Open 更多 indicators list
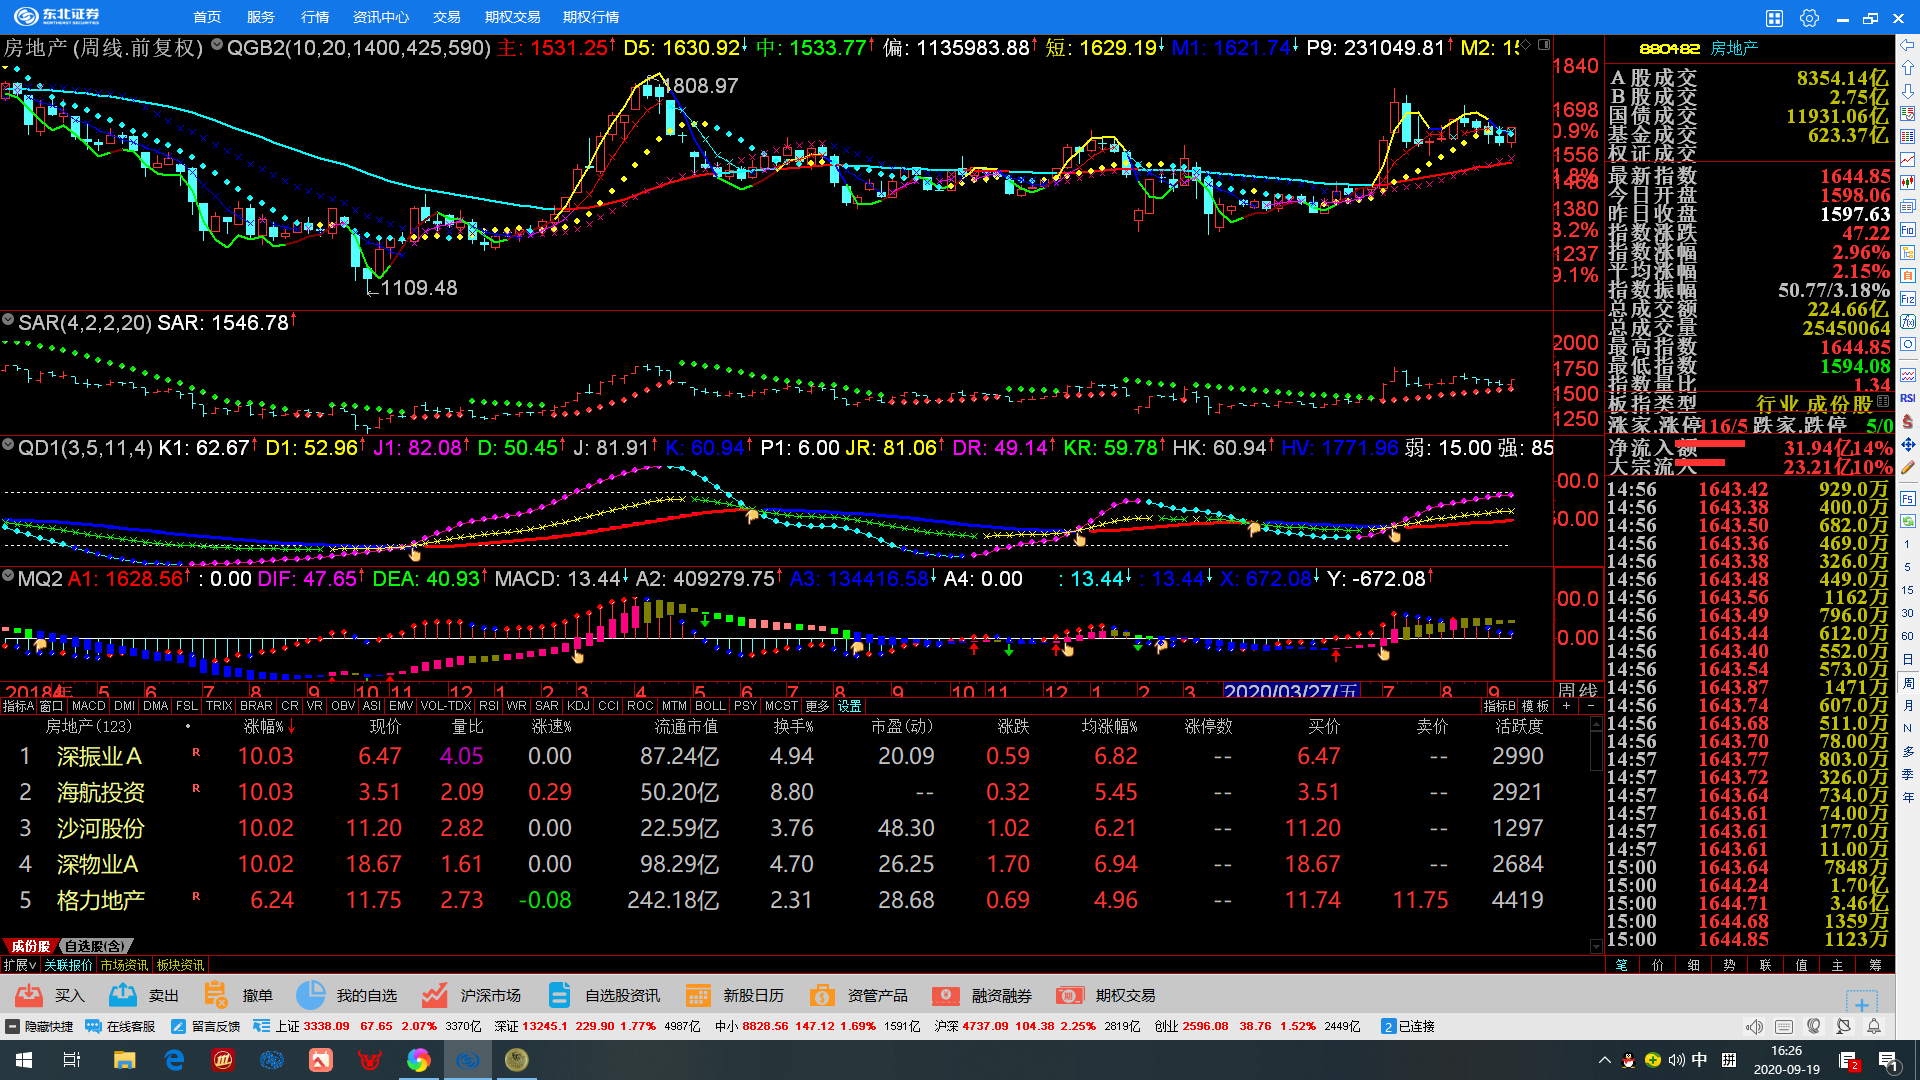The image size is (1920, 1080). [x=817, y=706]
